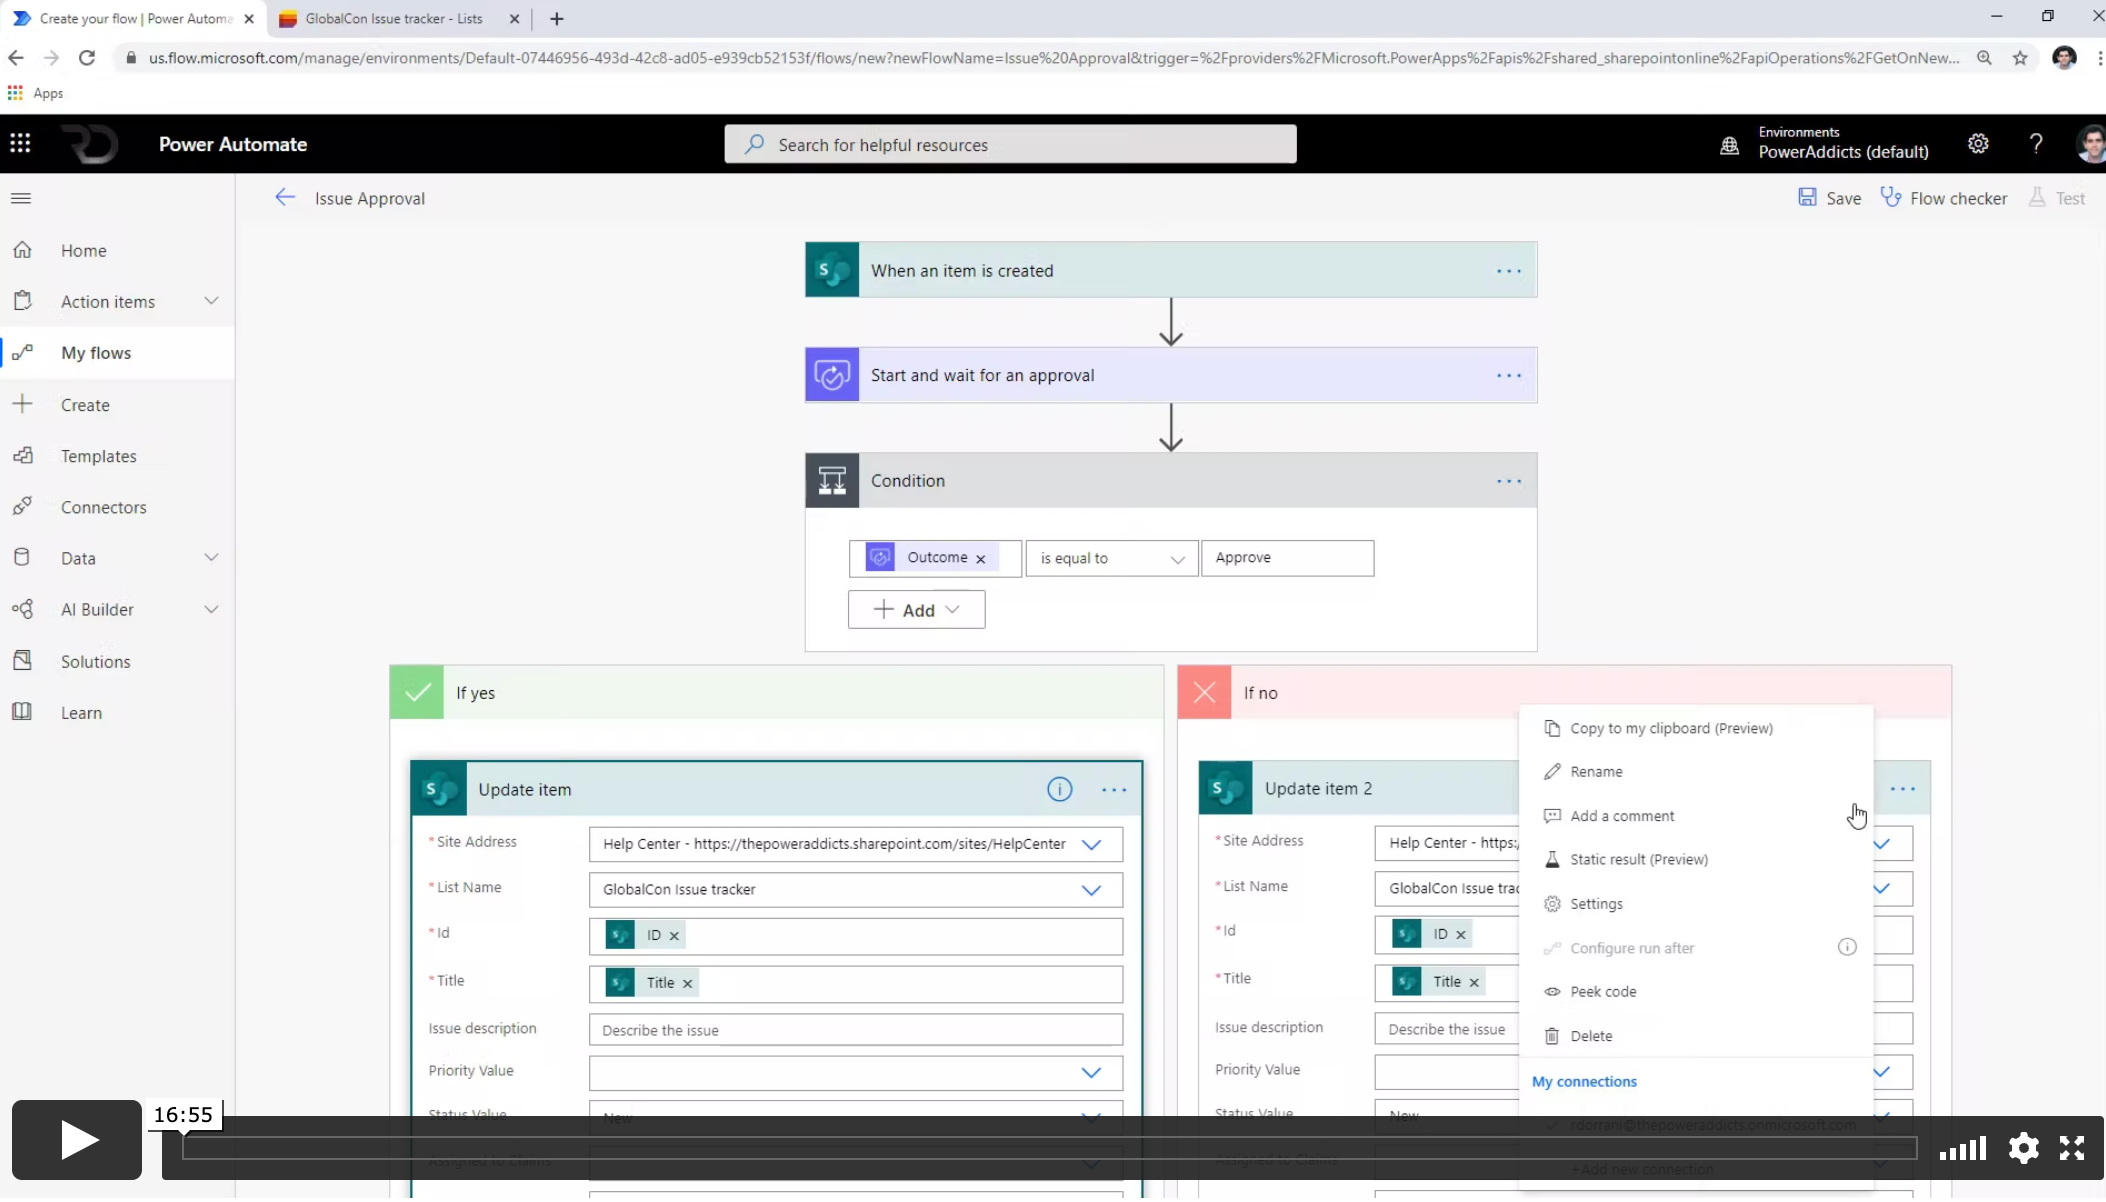
Task: Remove the Outcome token from condition
Action: point(980,559)
